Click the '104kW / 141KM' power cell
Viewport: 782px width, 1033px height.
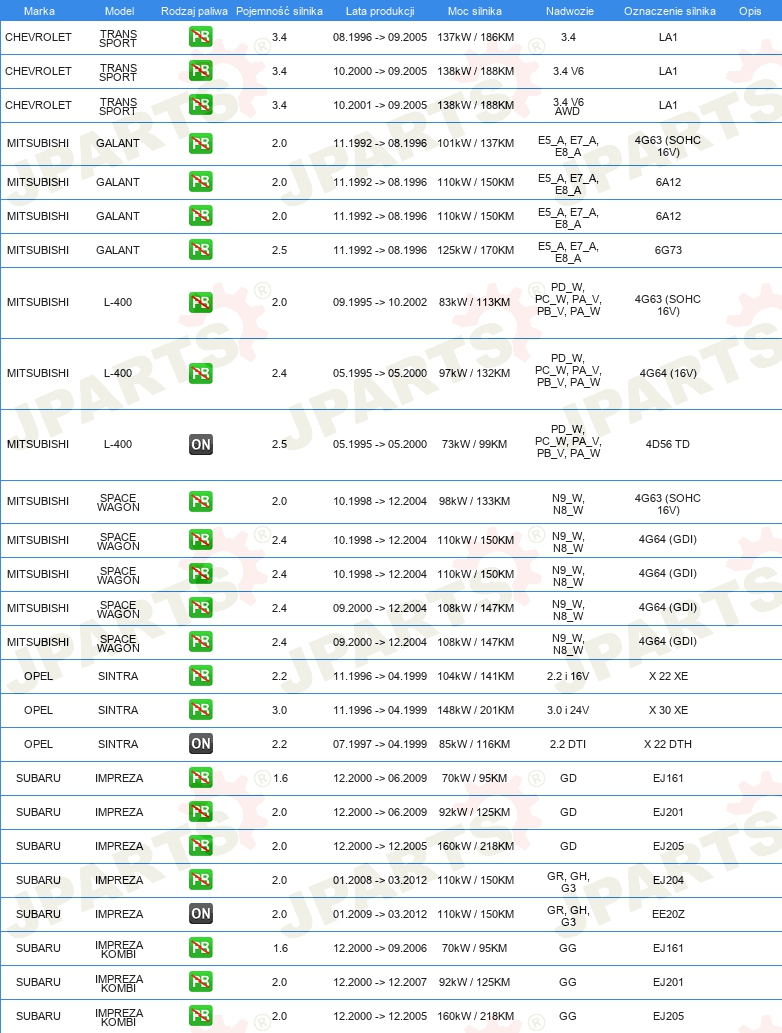click(476, 677)
